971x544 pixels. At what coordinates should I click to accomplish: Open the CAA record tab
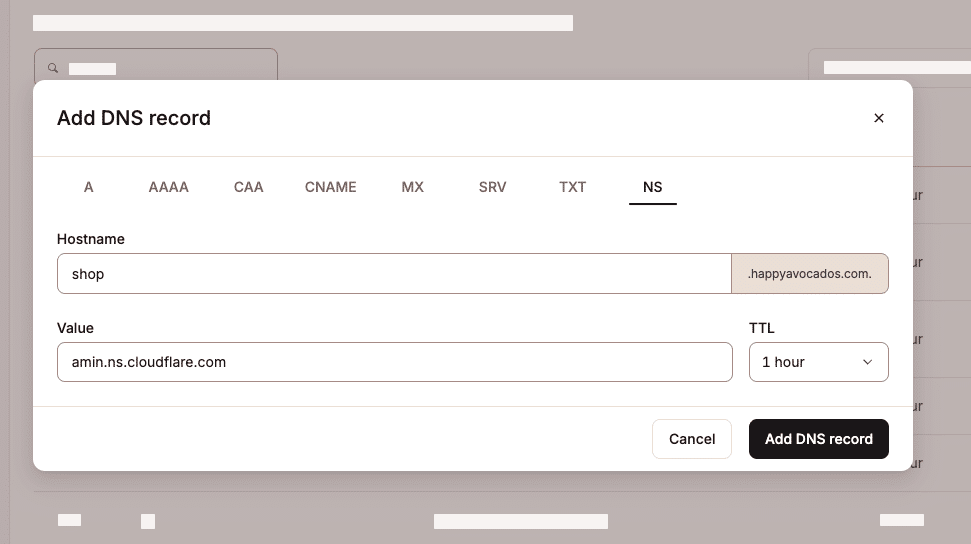coord(249,187)
